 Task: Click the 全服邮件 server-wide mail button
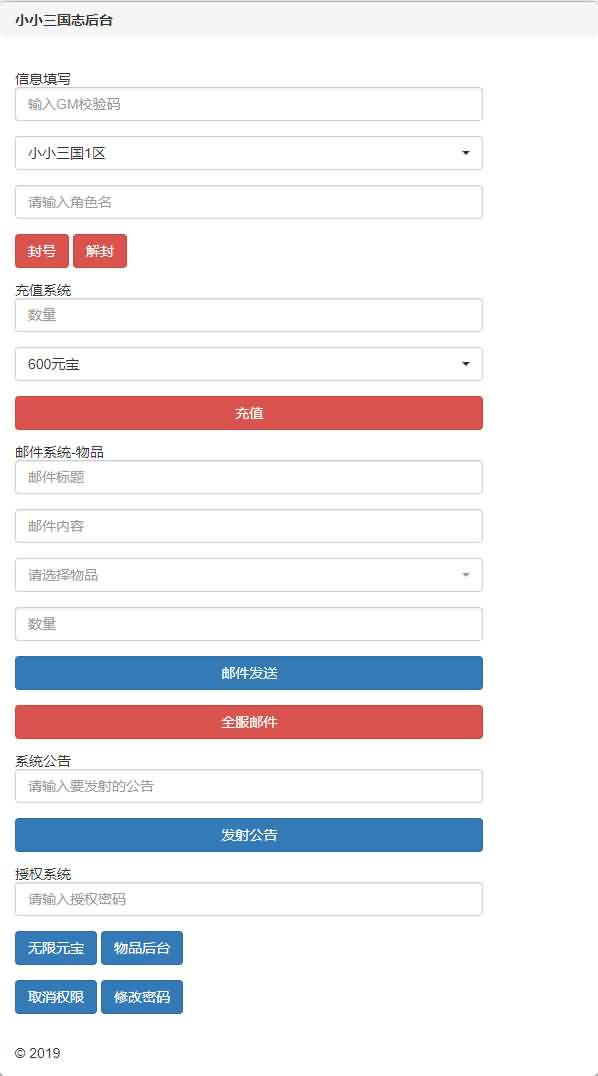click(x=248, y=722)
